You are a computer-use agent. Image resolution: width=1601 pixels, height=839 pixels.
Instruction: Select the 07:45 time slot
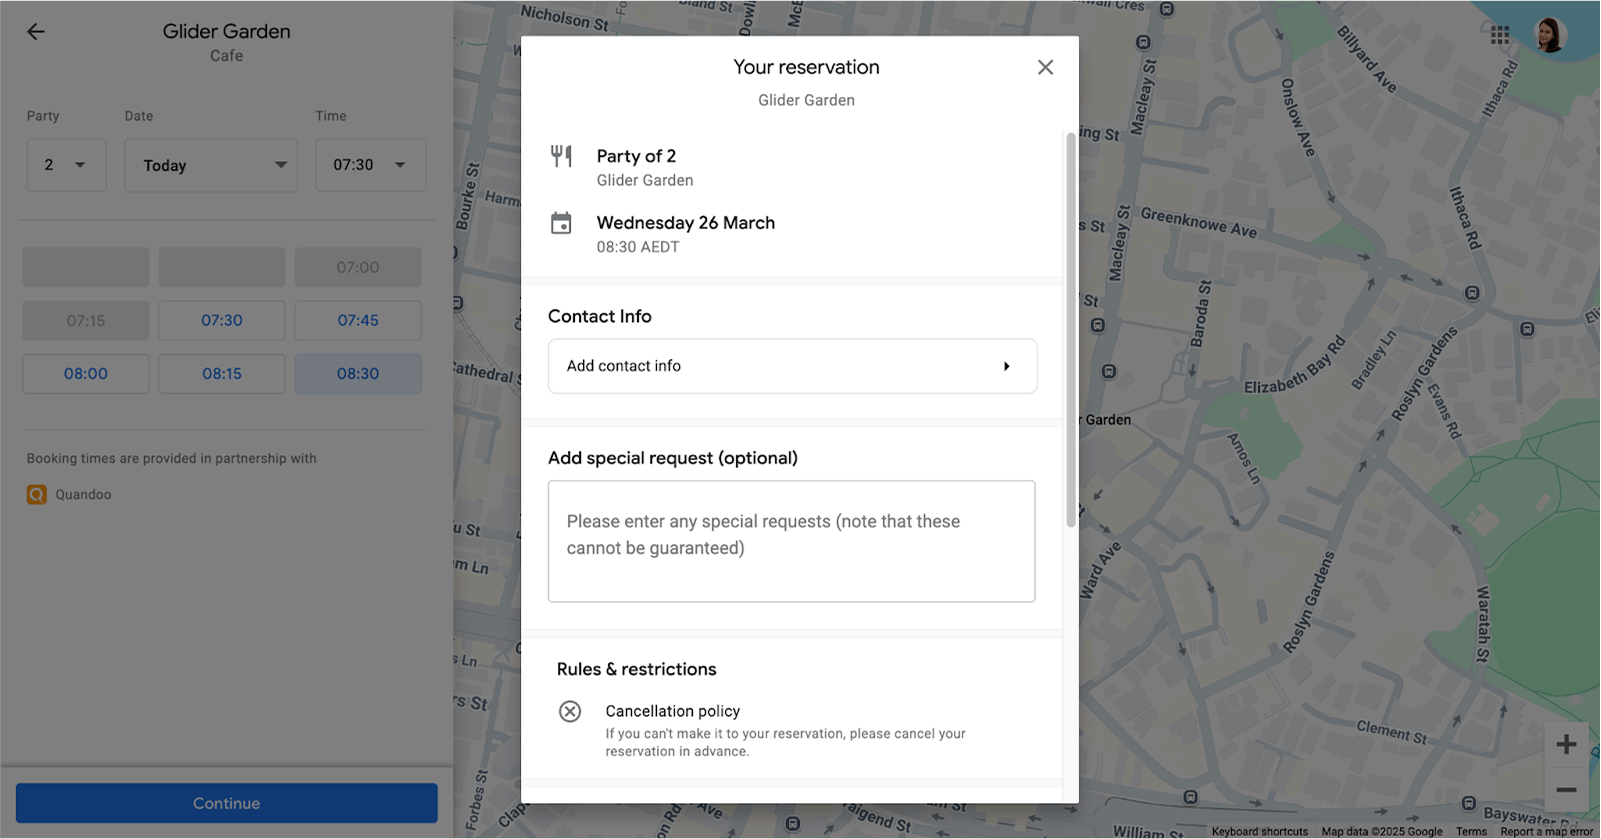358,321
